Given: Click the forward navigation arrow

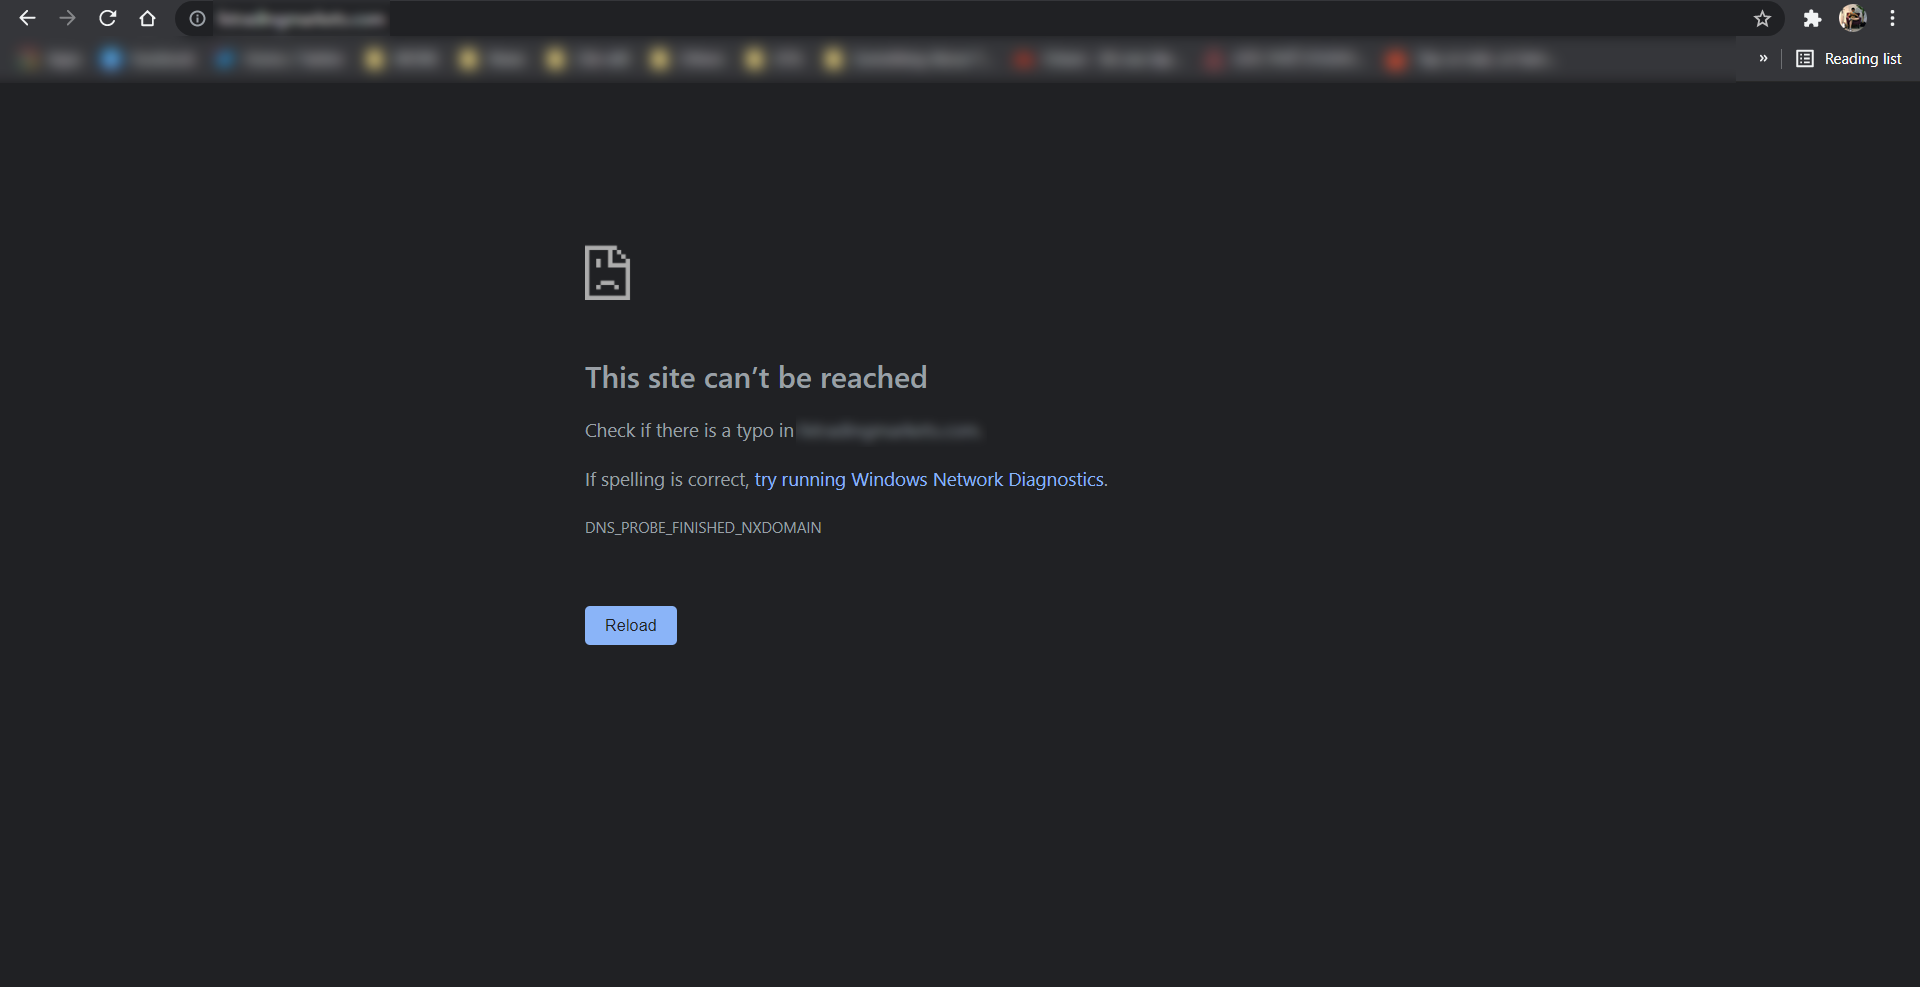Looking at the screenshot, I should pyautogui.click(x=67, y=19).
